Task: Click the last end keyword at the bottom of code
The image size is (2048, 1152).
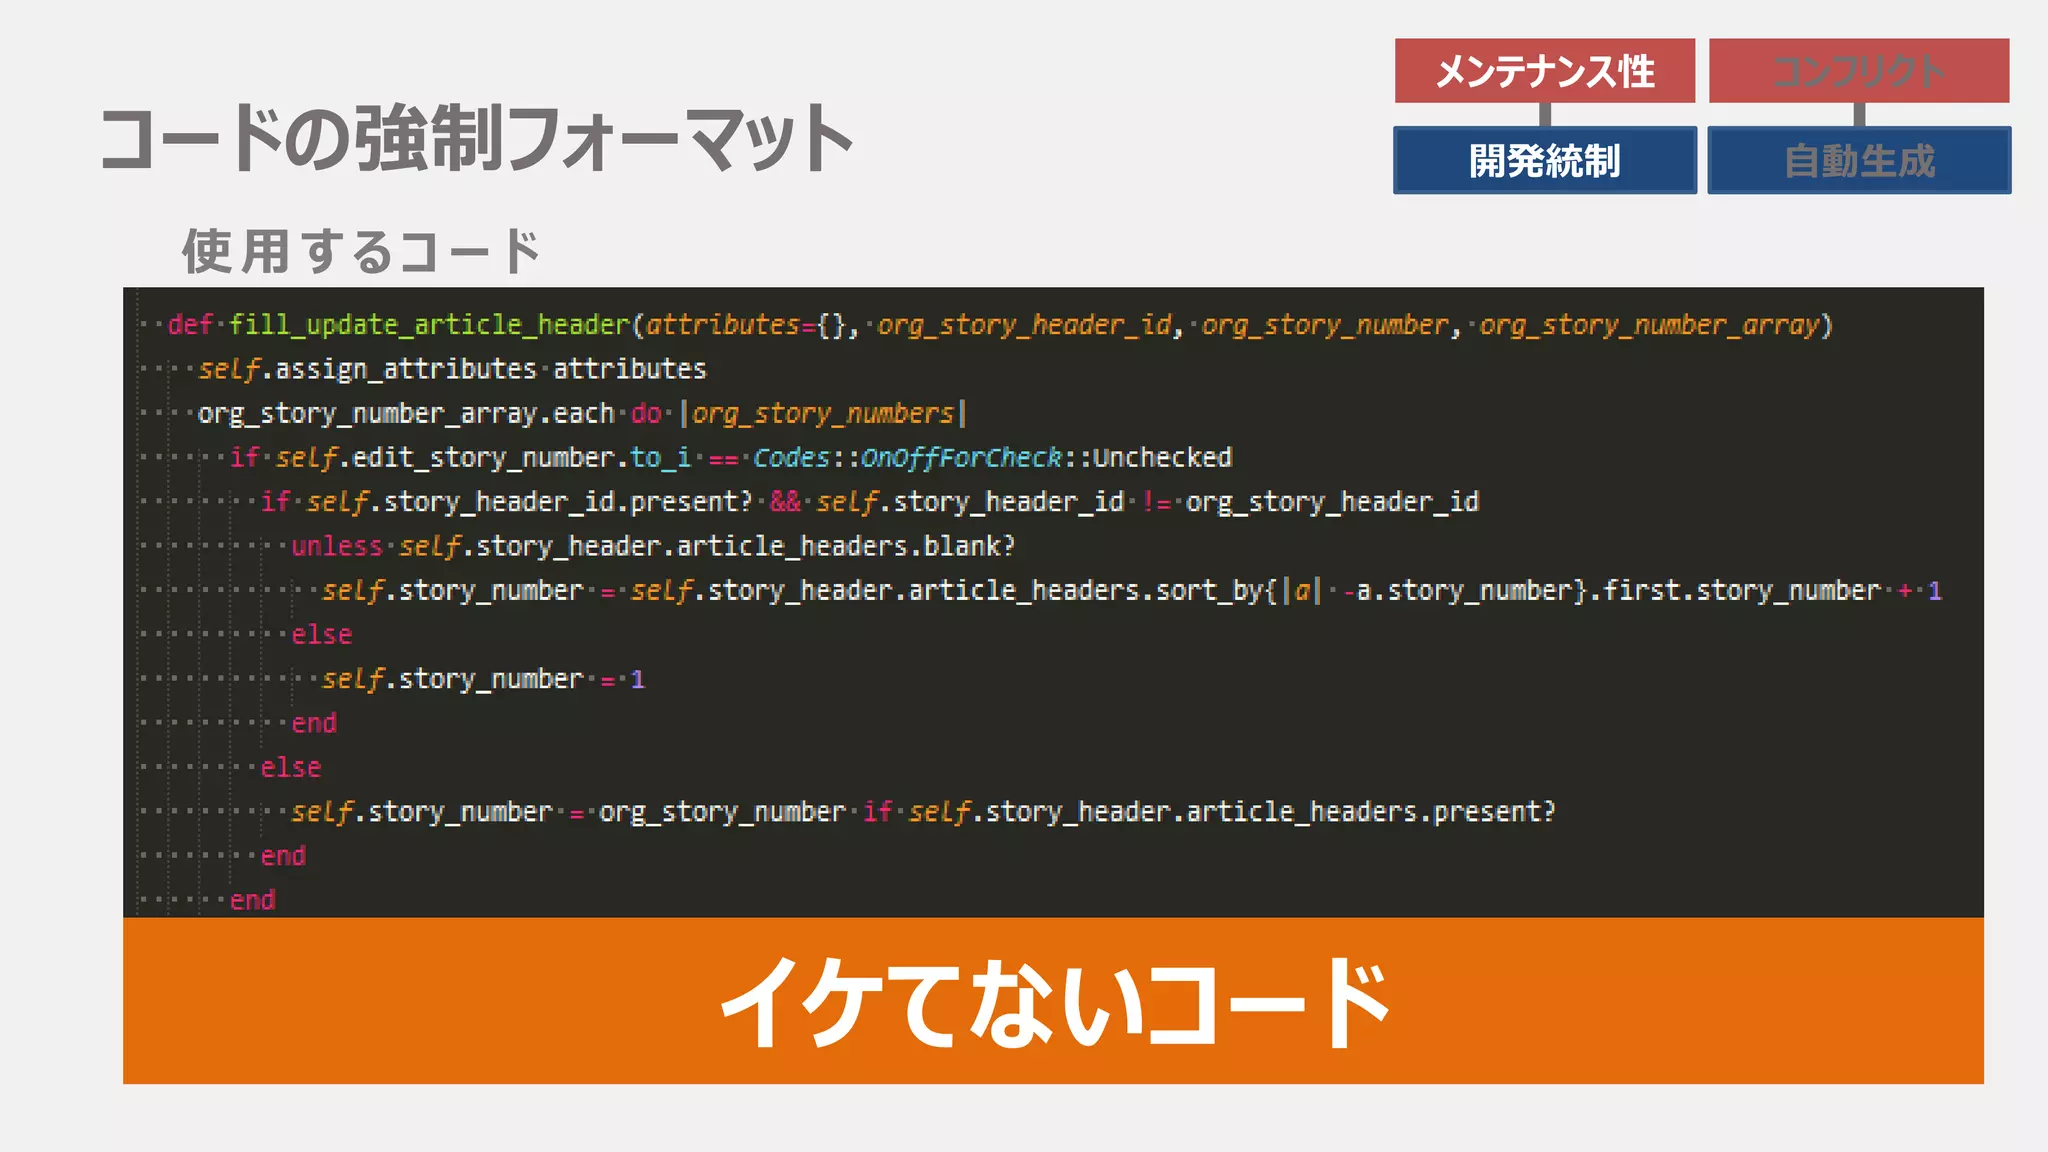Action: (253, 900)
